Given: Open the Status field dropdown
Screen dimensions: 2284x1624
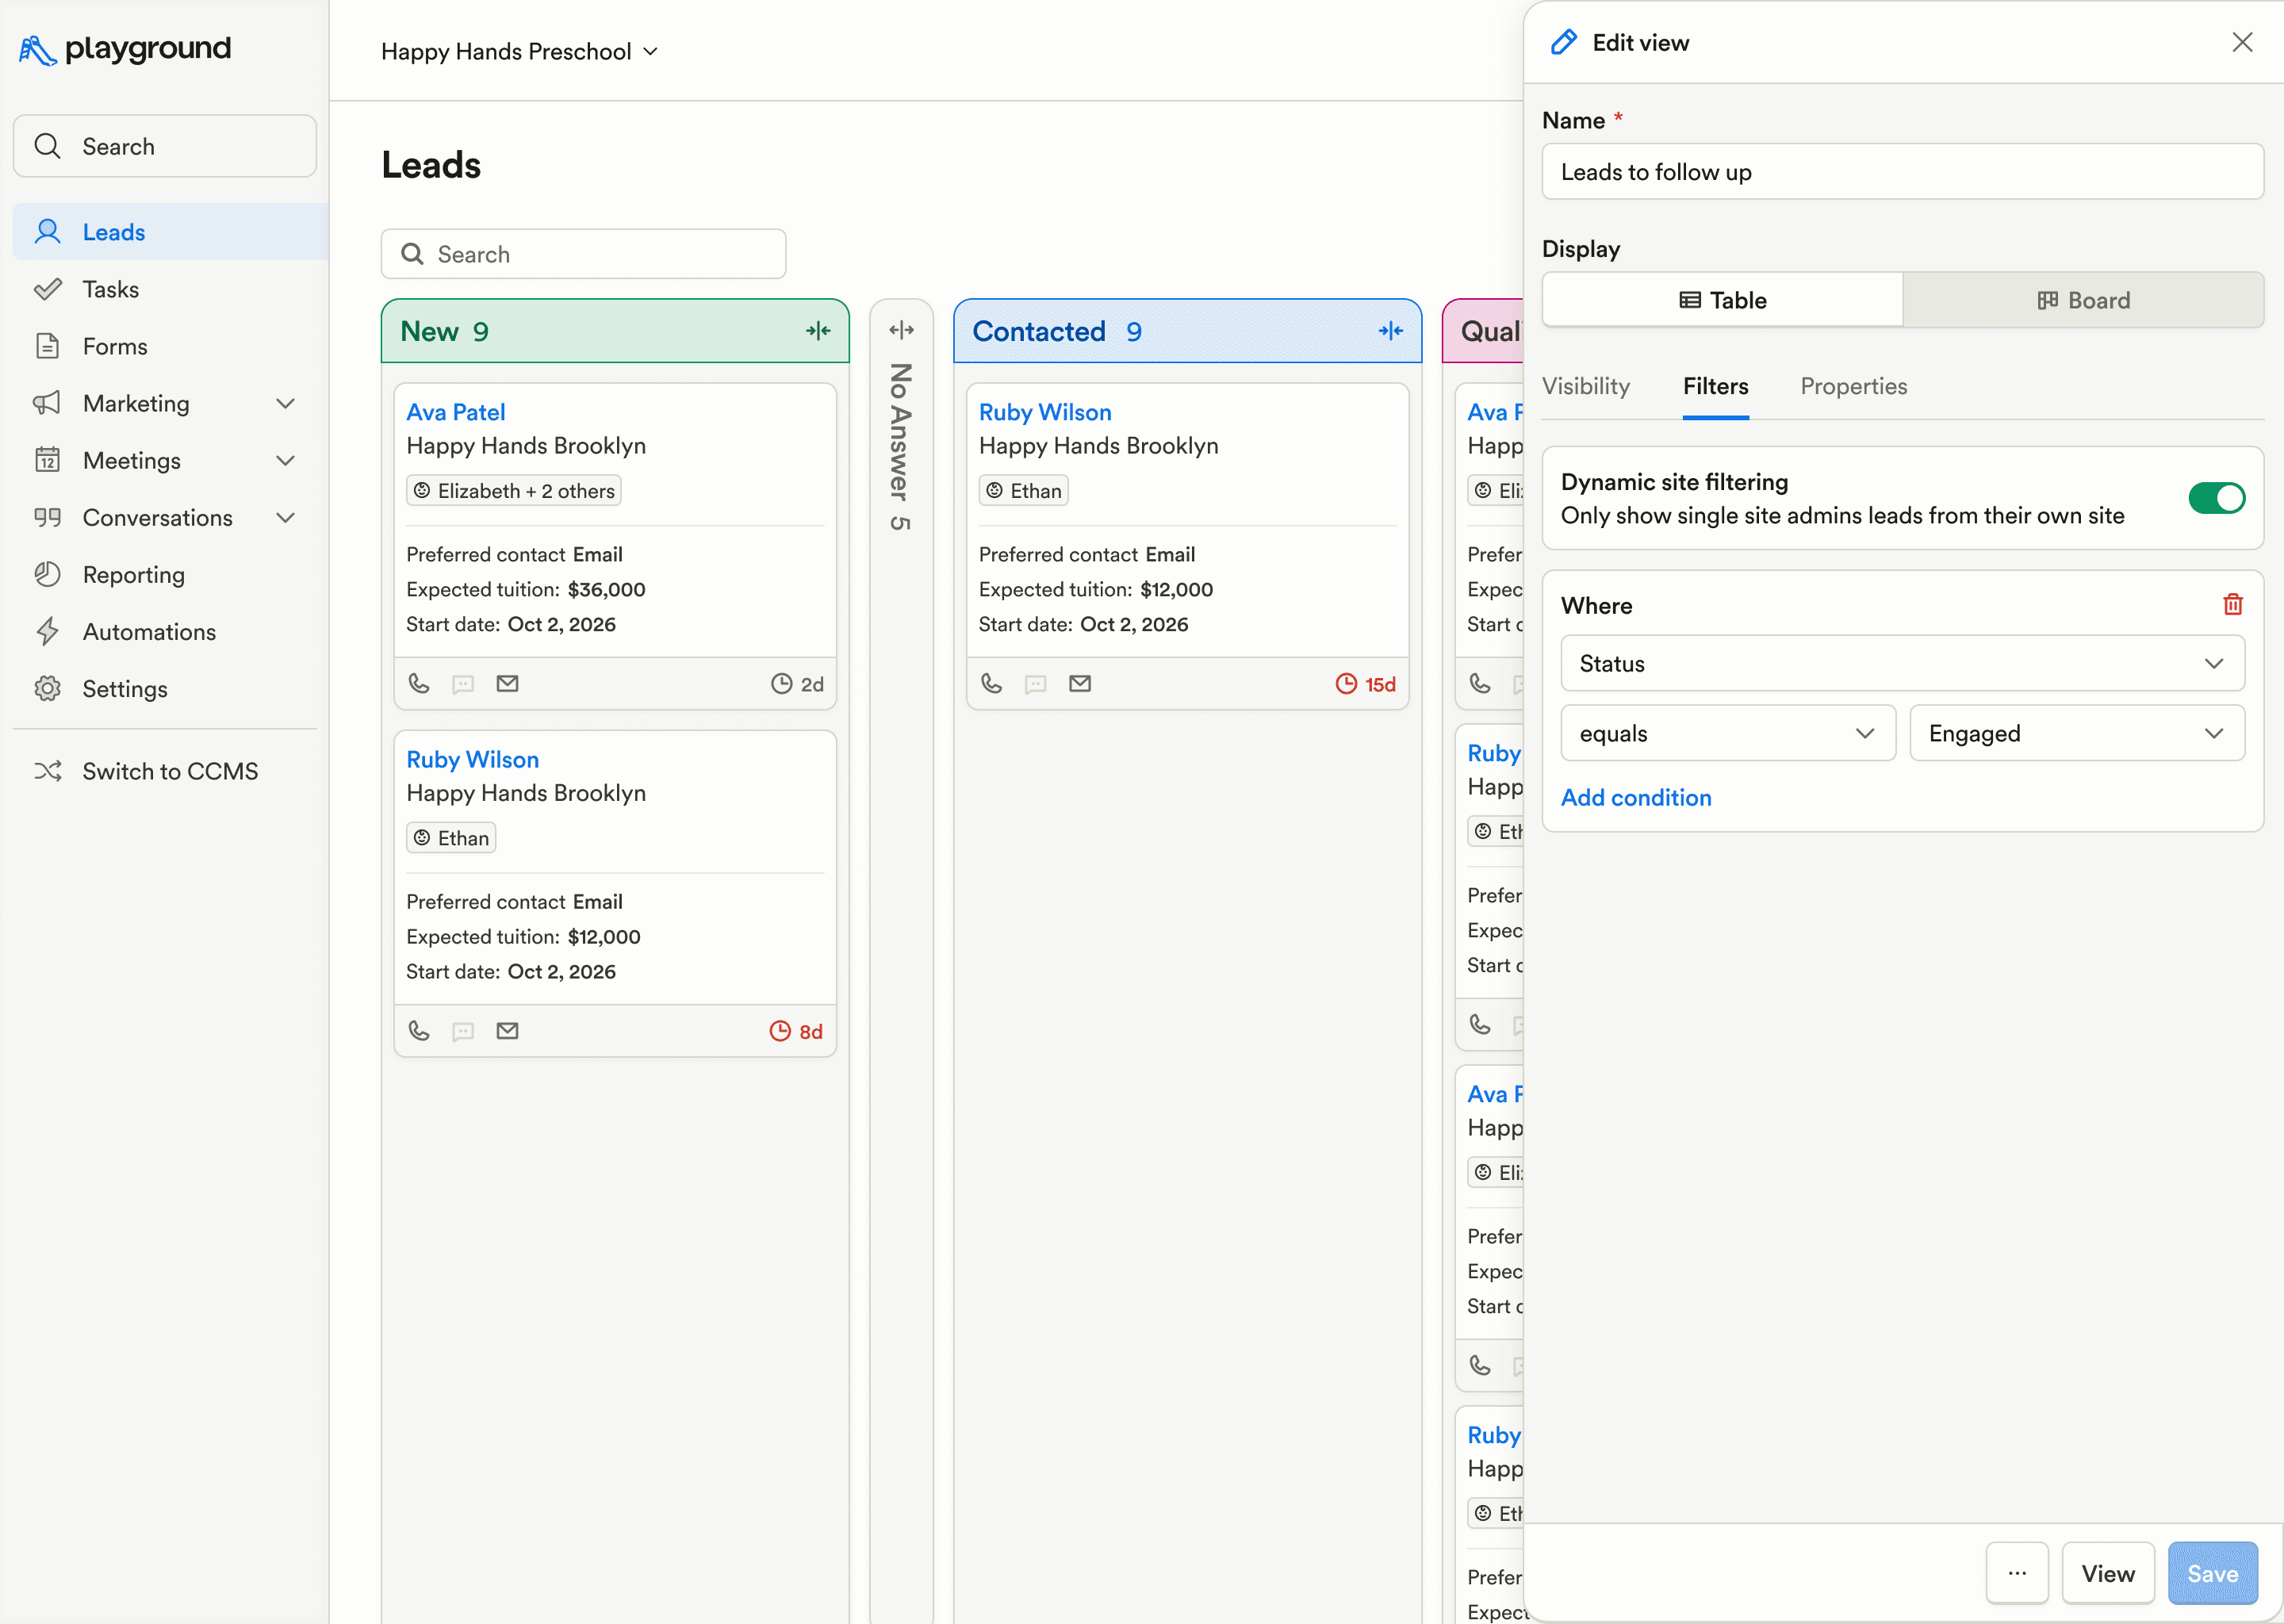Looking at the screenshot, I should coord(1902,663).
